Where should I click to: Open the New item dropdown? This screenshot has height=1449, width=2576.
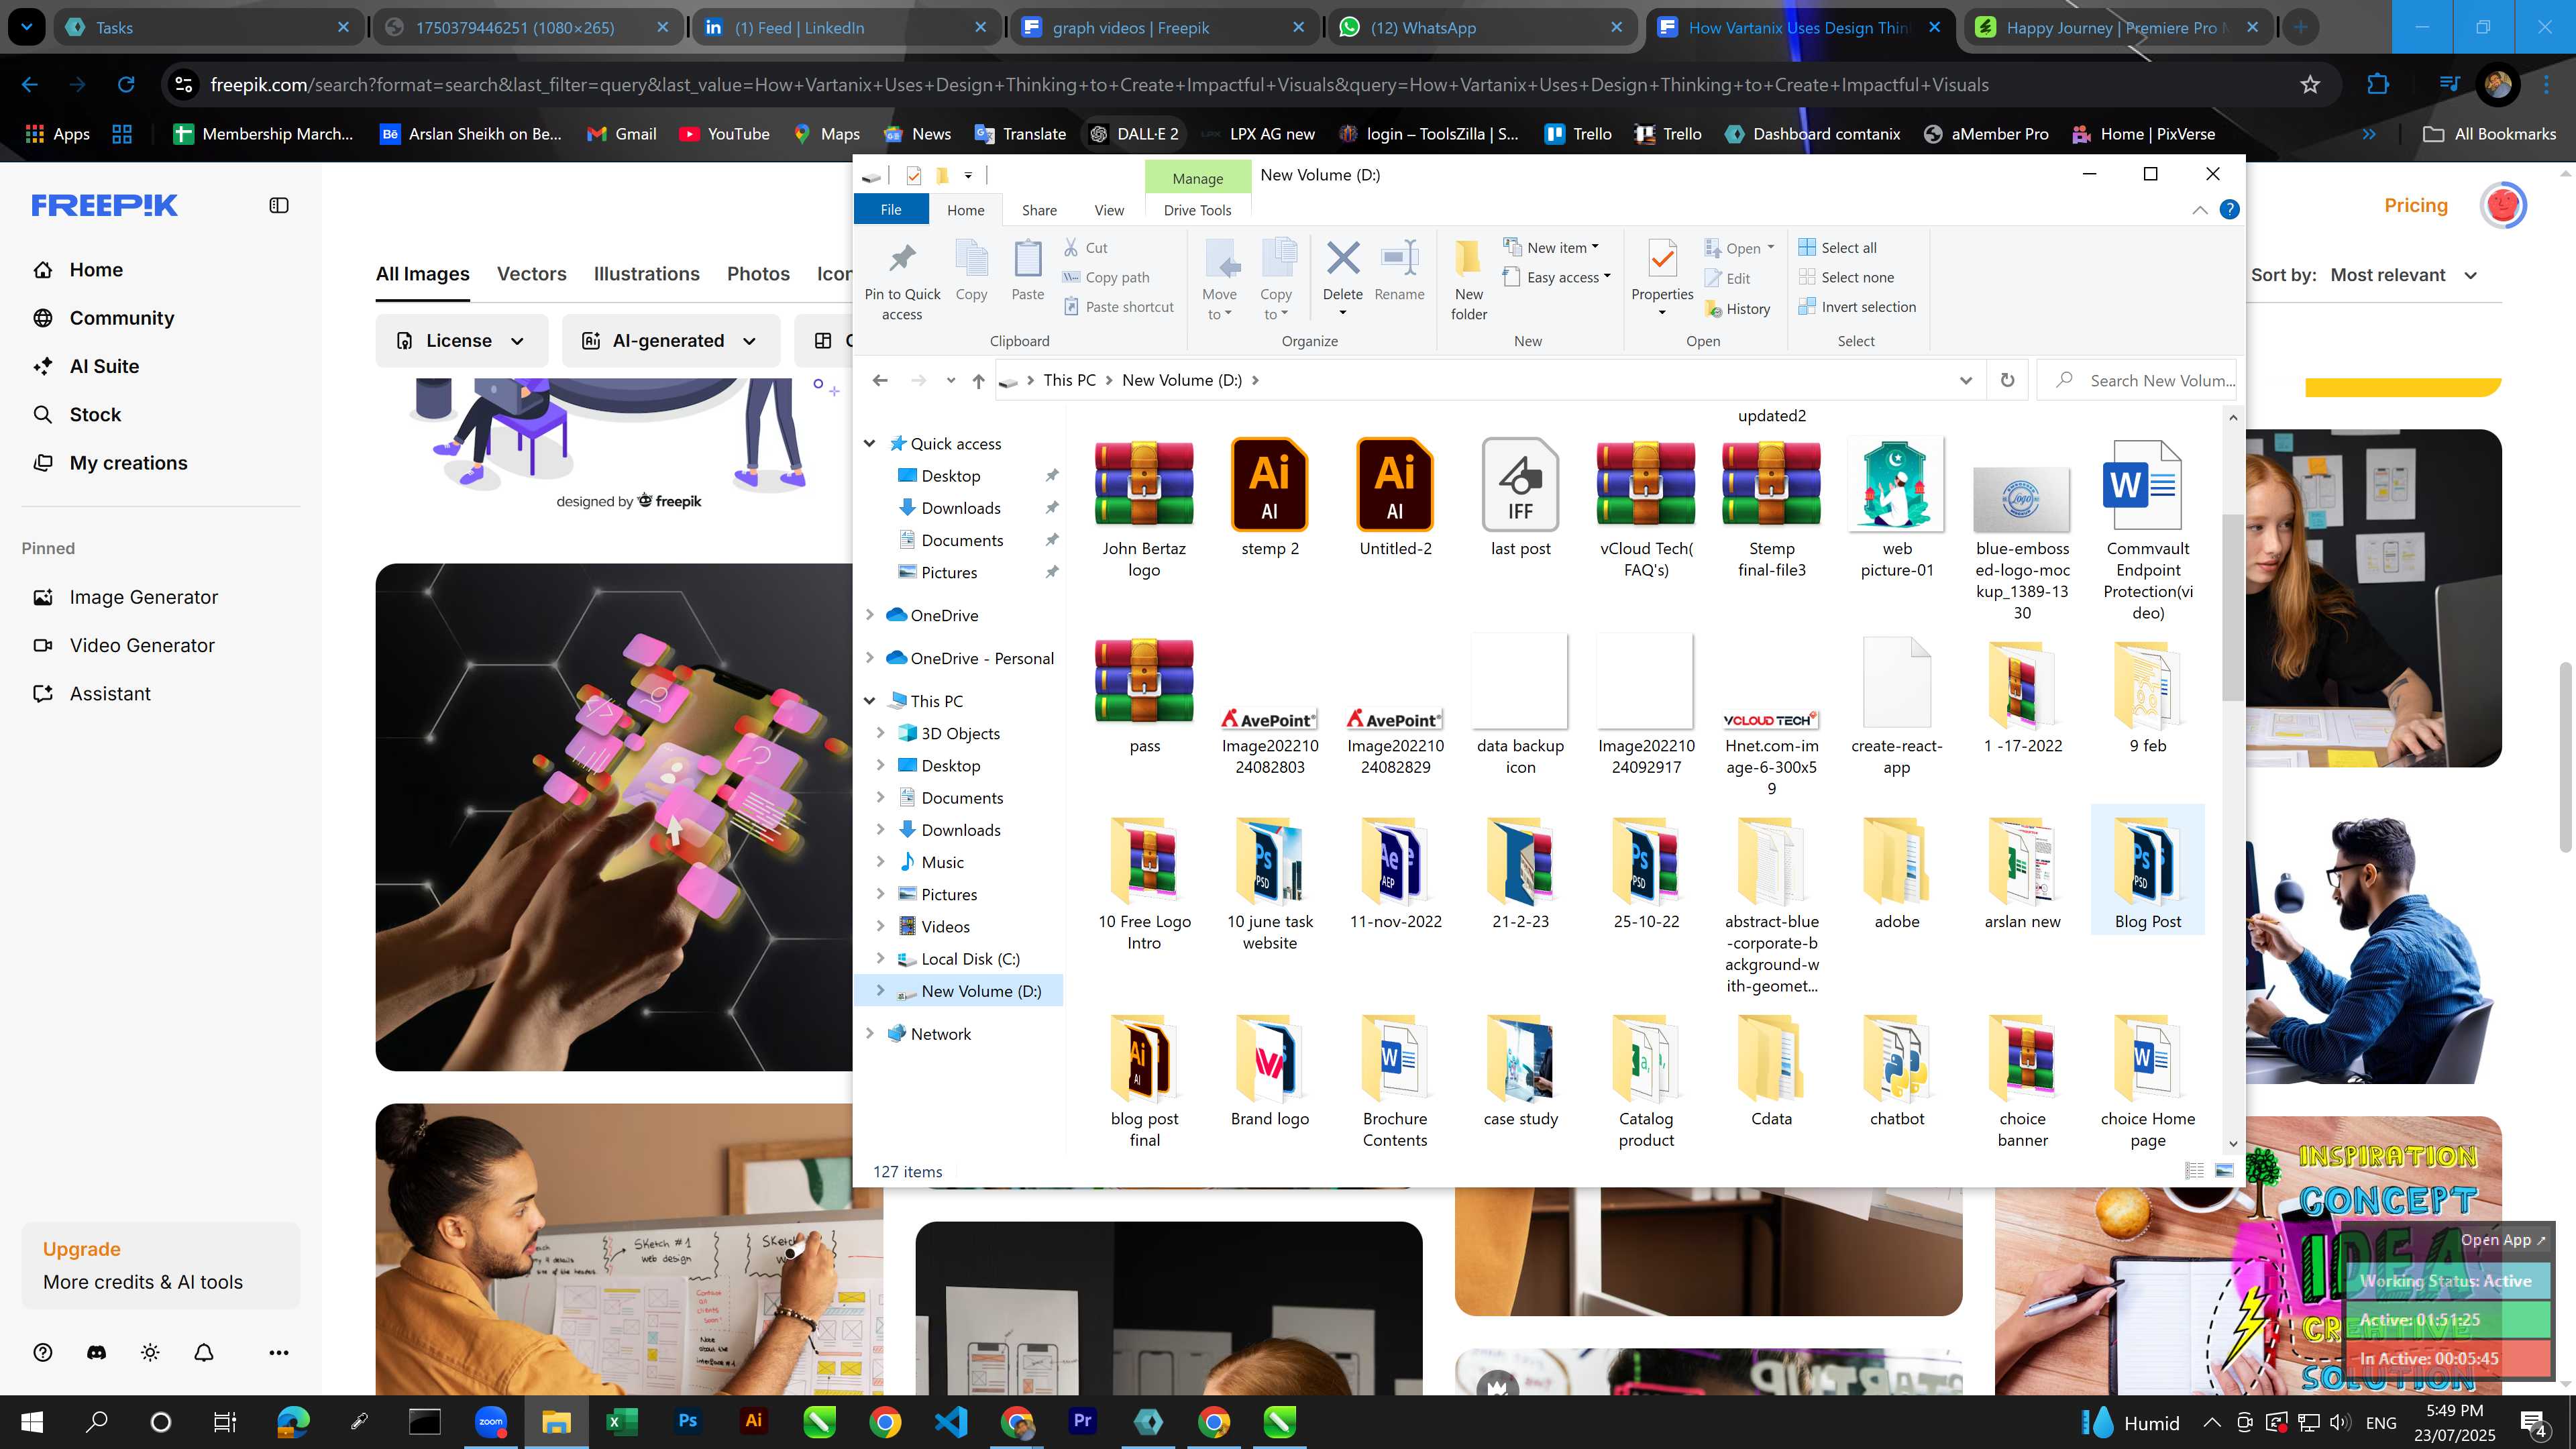pyautogui.click(x=1551, y=247)
